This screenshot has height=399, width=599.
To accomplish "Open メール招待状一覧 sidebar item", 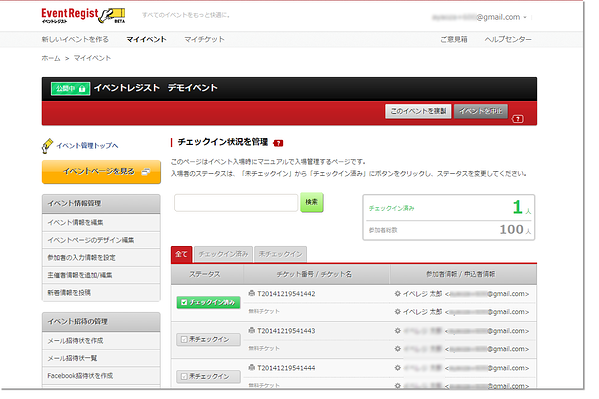I will tap(101, 358).
